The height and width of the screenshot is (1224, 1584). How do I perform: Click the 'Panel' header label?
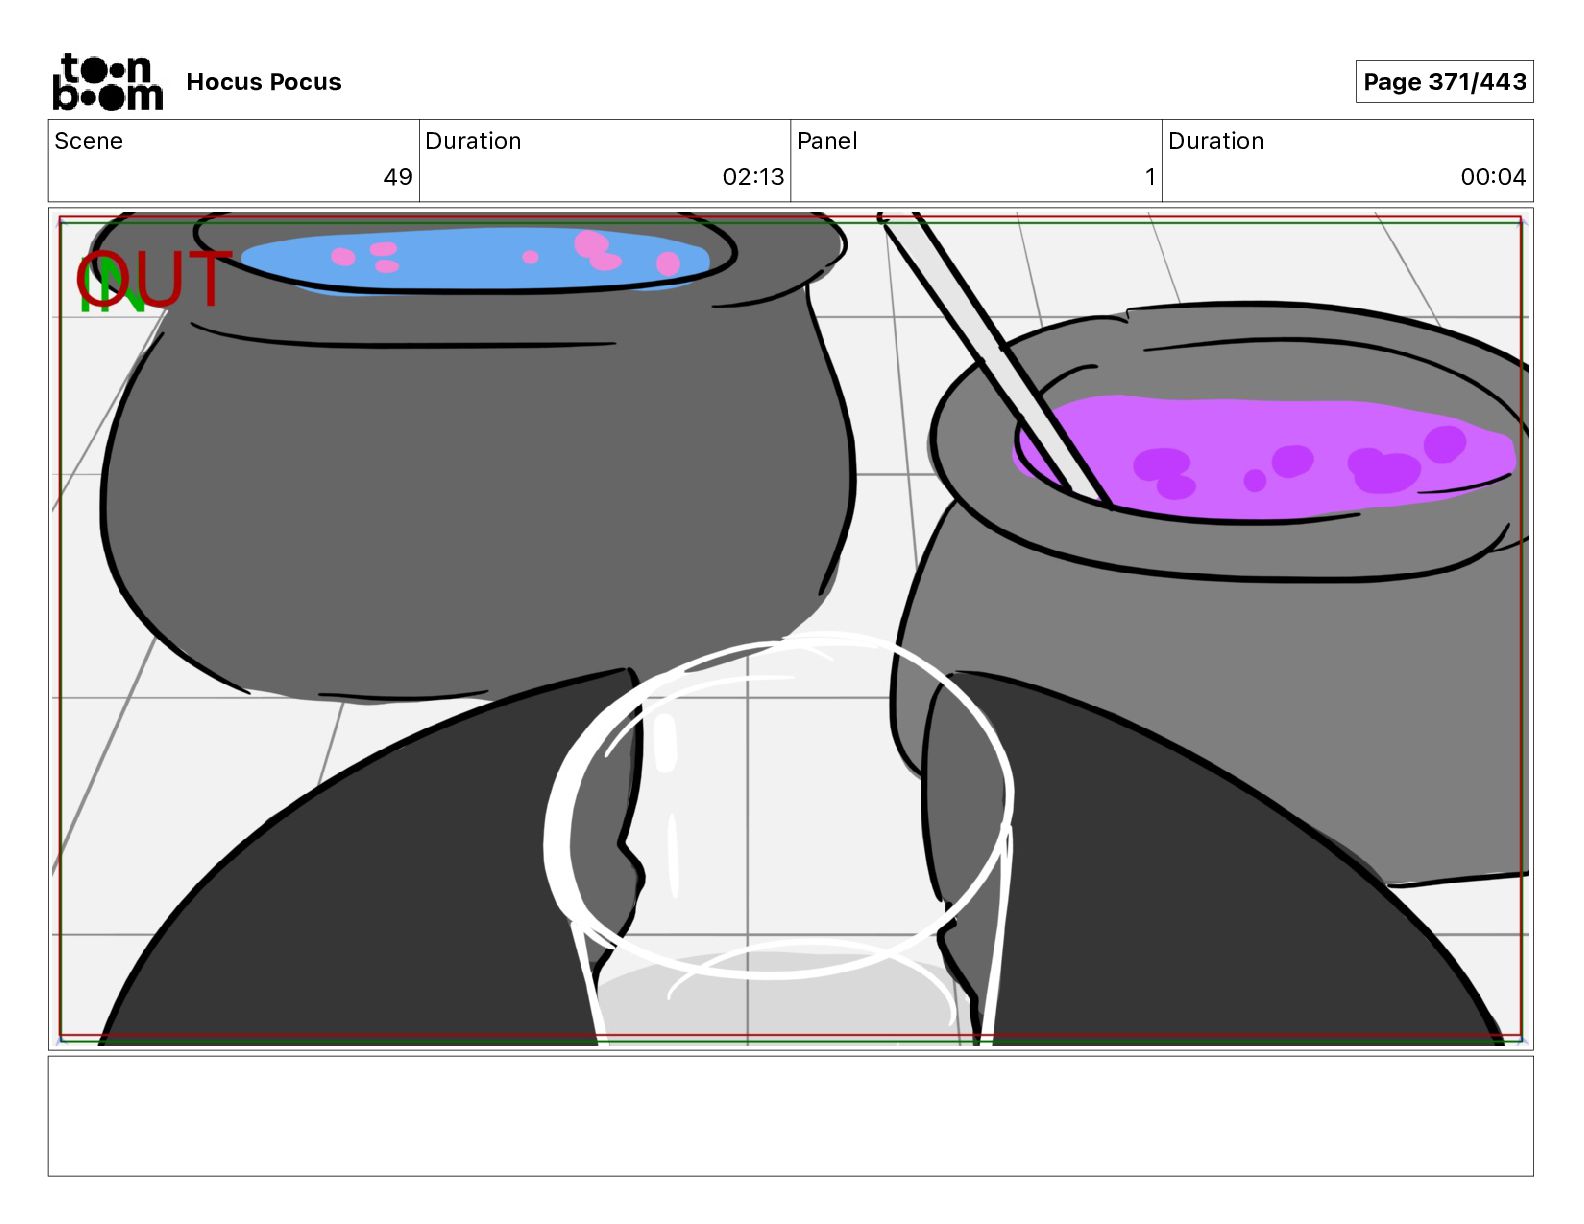(827, 141)
